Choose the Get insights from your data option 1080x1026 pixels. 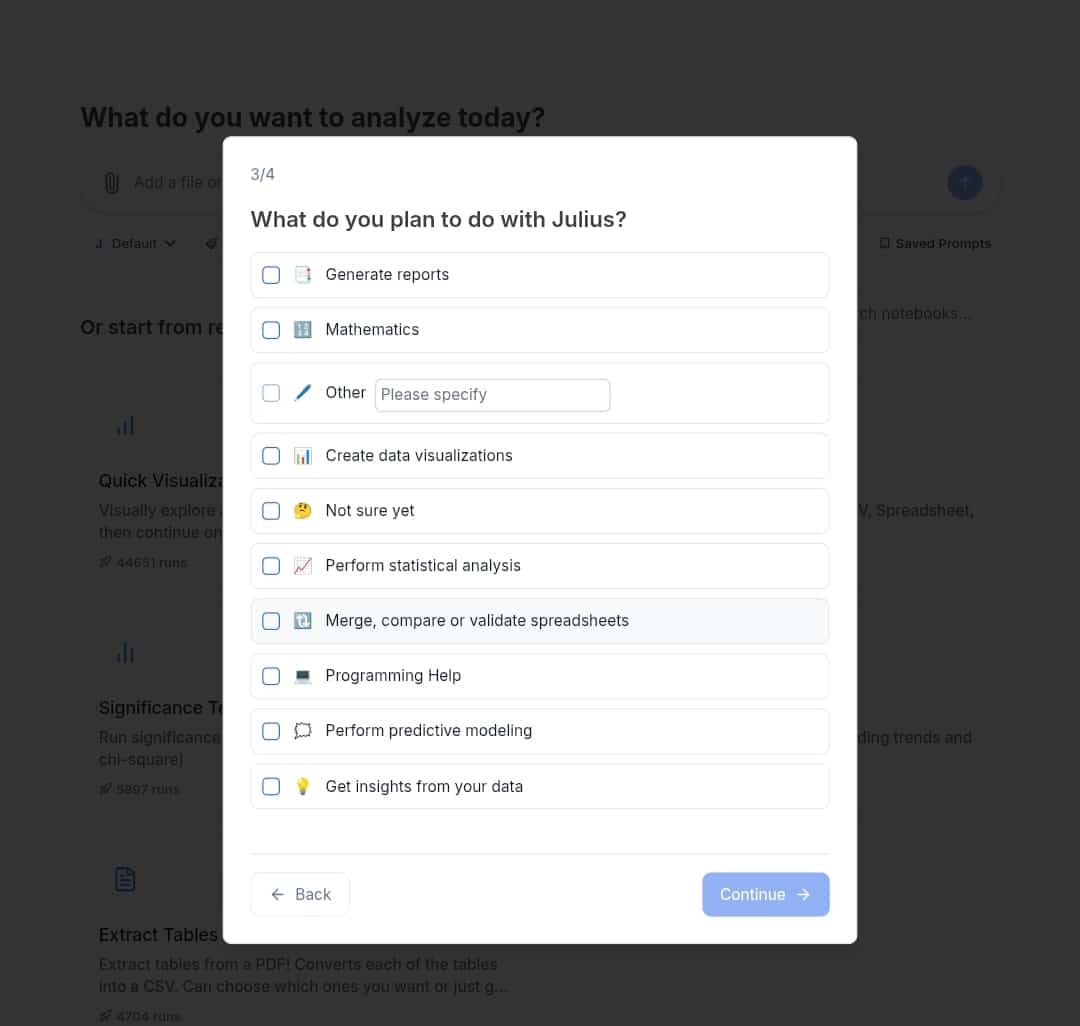coord(539,786)
